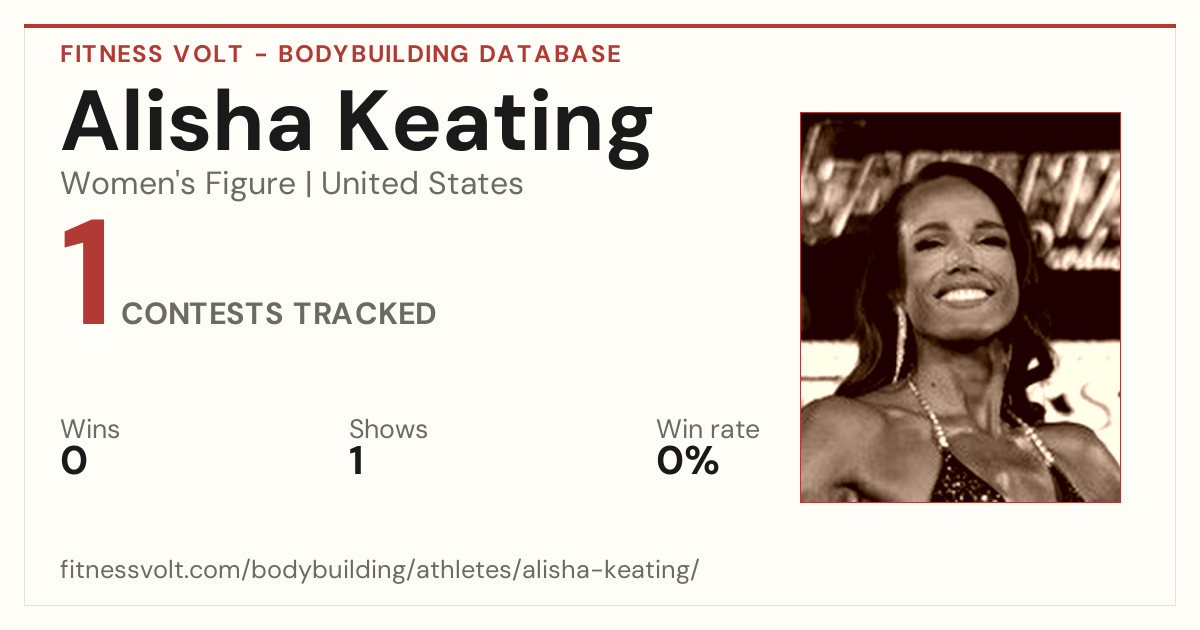Open the fitnessvolt.com athlete URL text

tap(380, 571)
